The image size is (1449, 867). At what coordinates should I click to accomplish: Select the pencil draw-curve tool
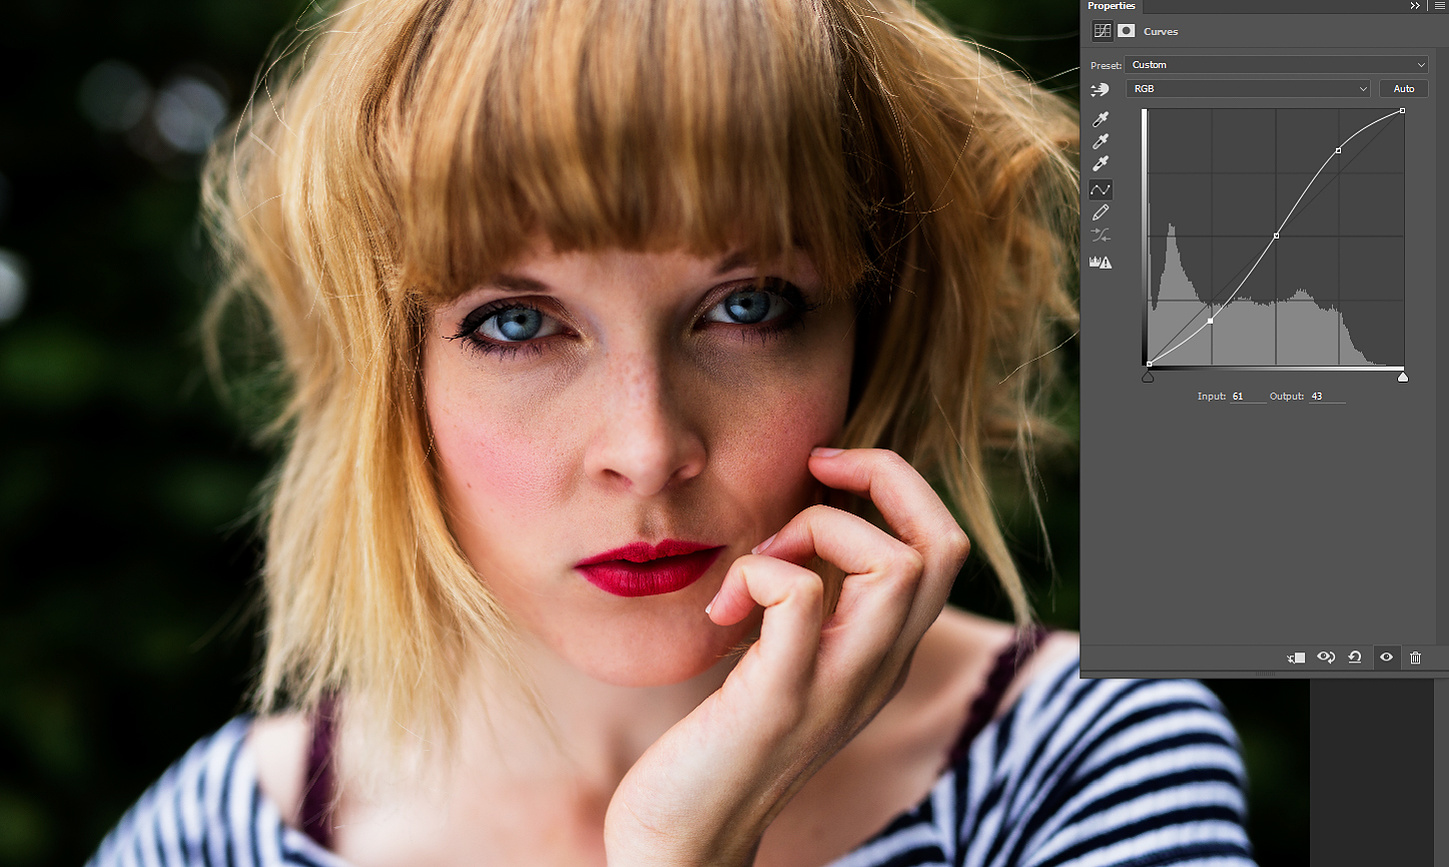[1101, 212]
